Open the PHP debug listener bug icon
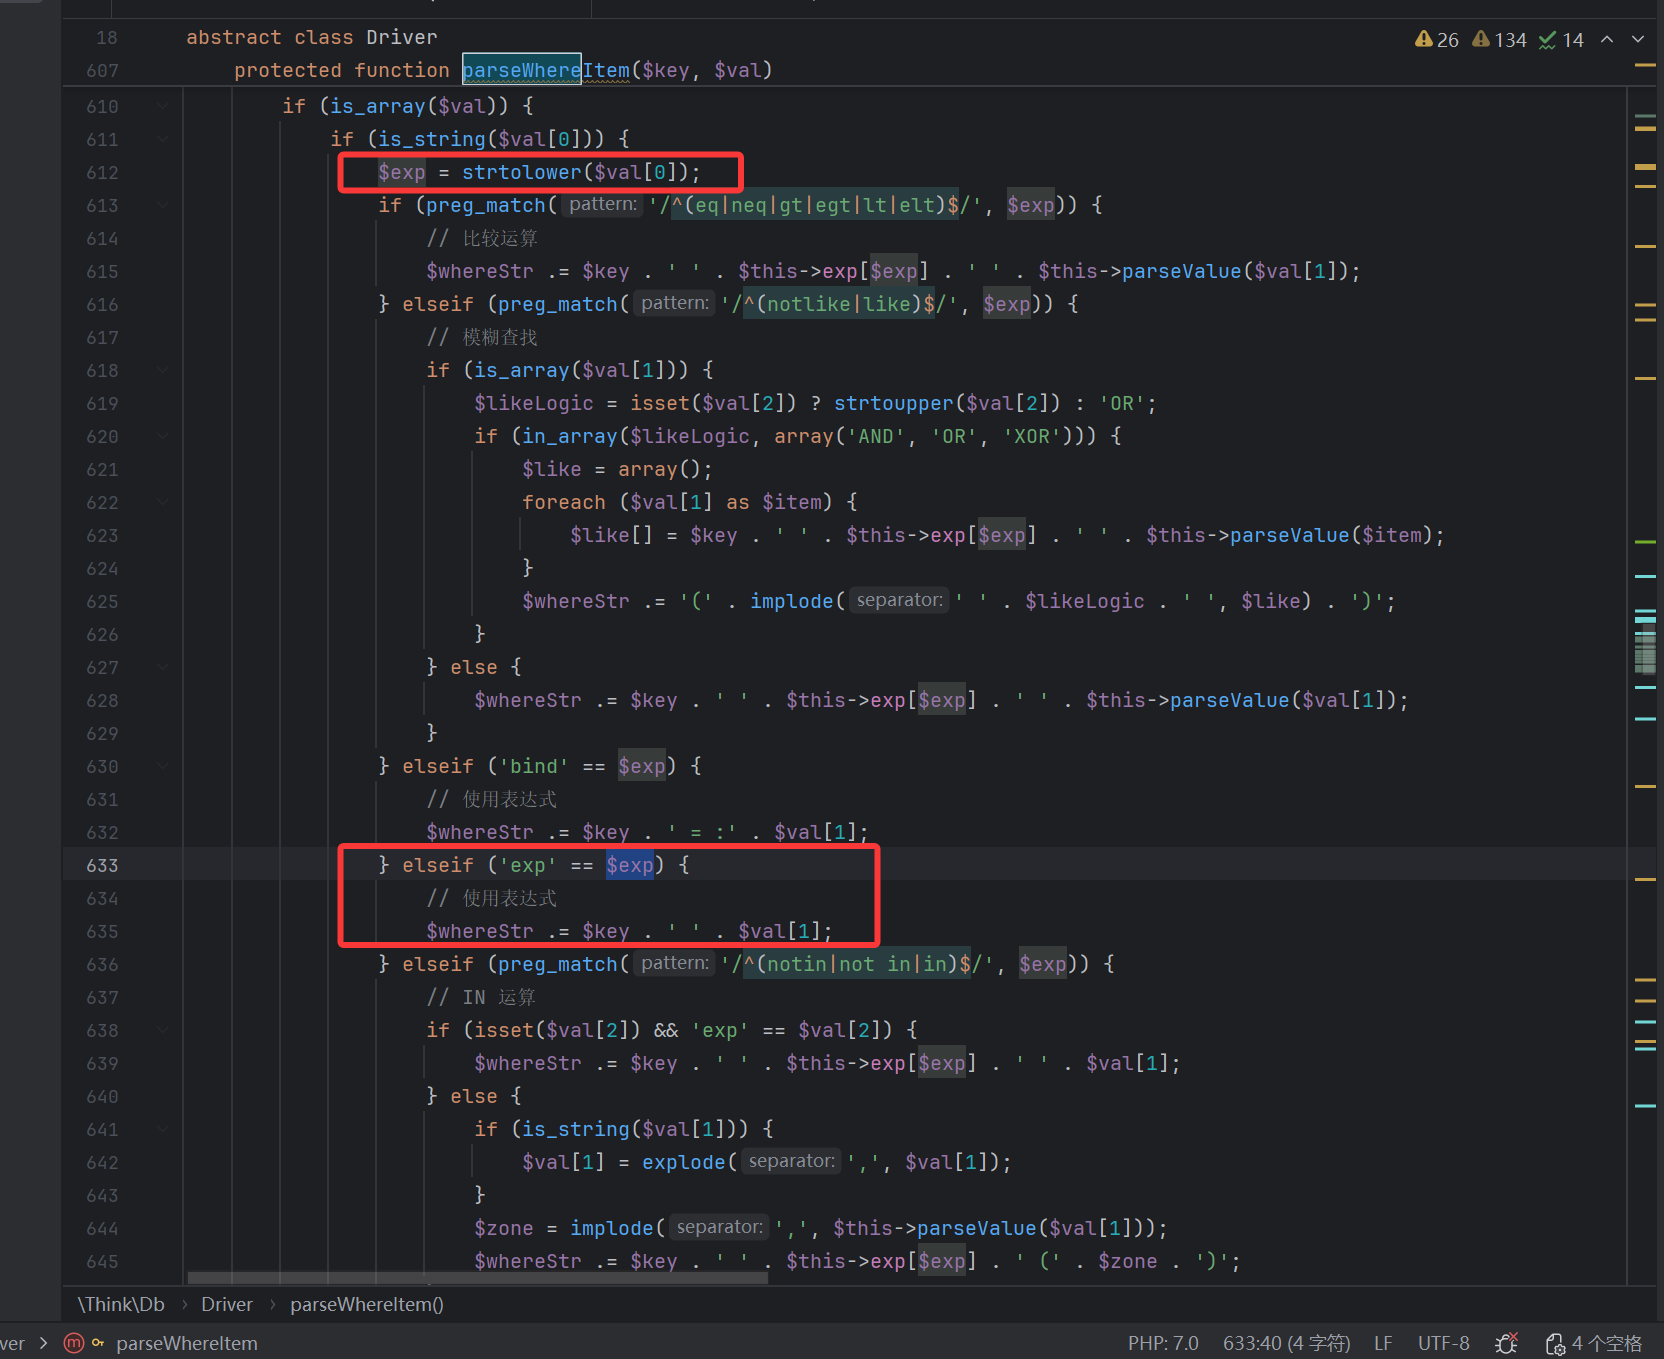Image resolution: width=1664 pixels, height=1359 pixels. pos(1506,1343)
